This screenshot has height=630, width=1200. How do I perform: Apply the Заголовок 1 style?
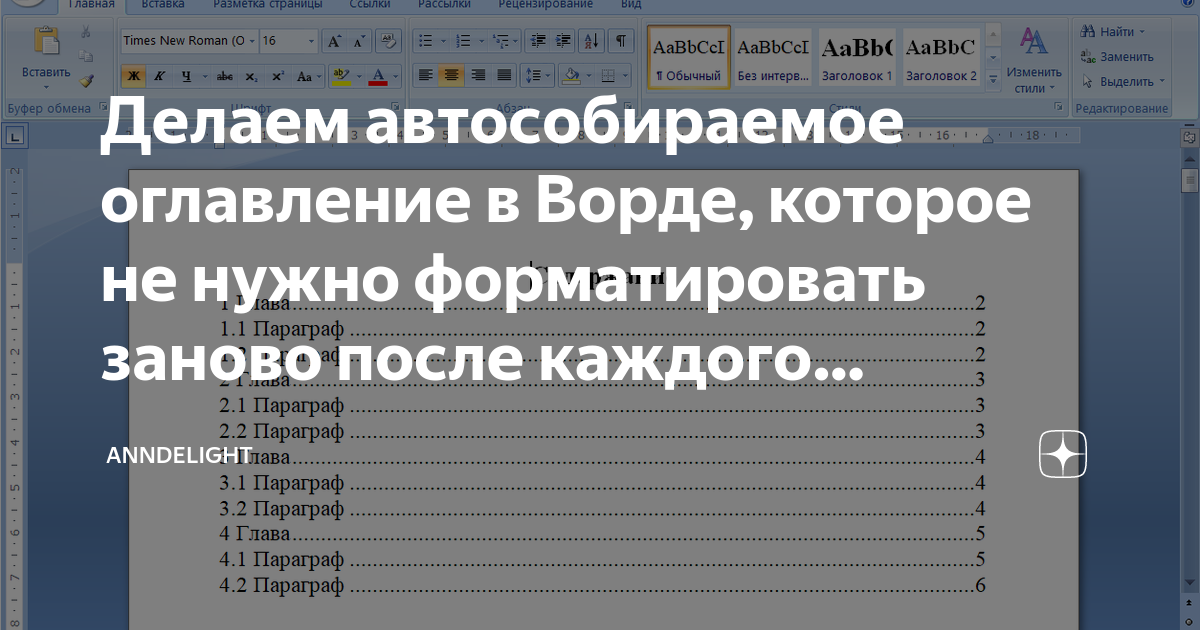pos(857,57)
